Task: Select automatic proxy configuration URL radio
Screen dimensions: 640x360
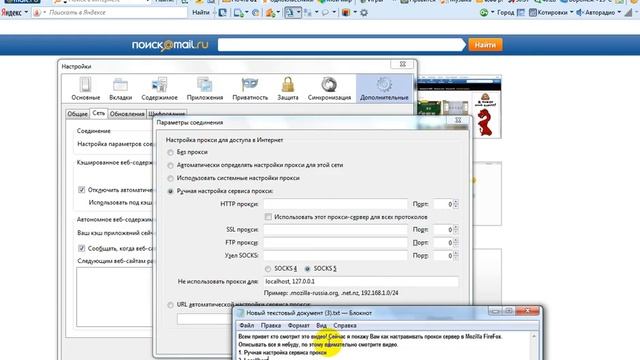Action: point(170,305)
